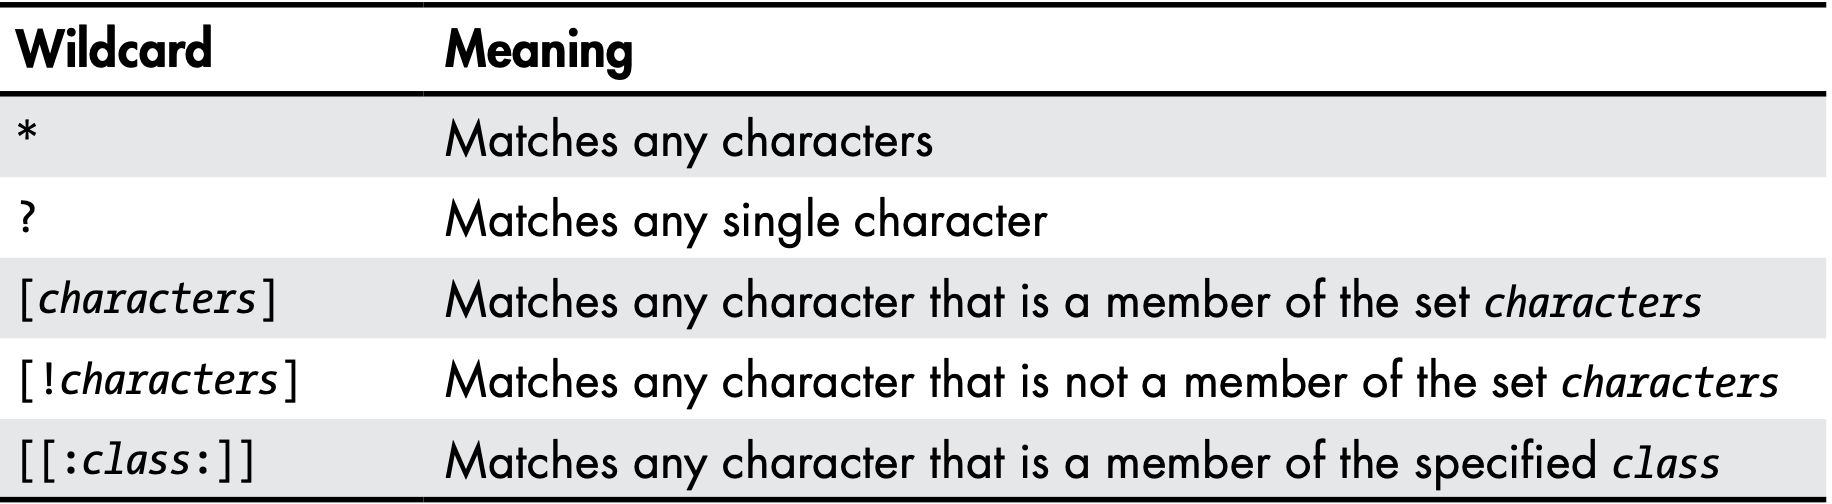Screen dimensions: 1832x504
Task: Click the 'not a member of the set' description
Action: tap(1111, 382)
